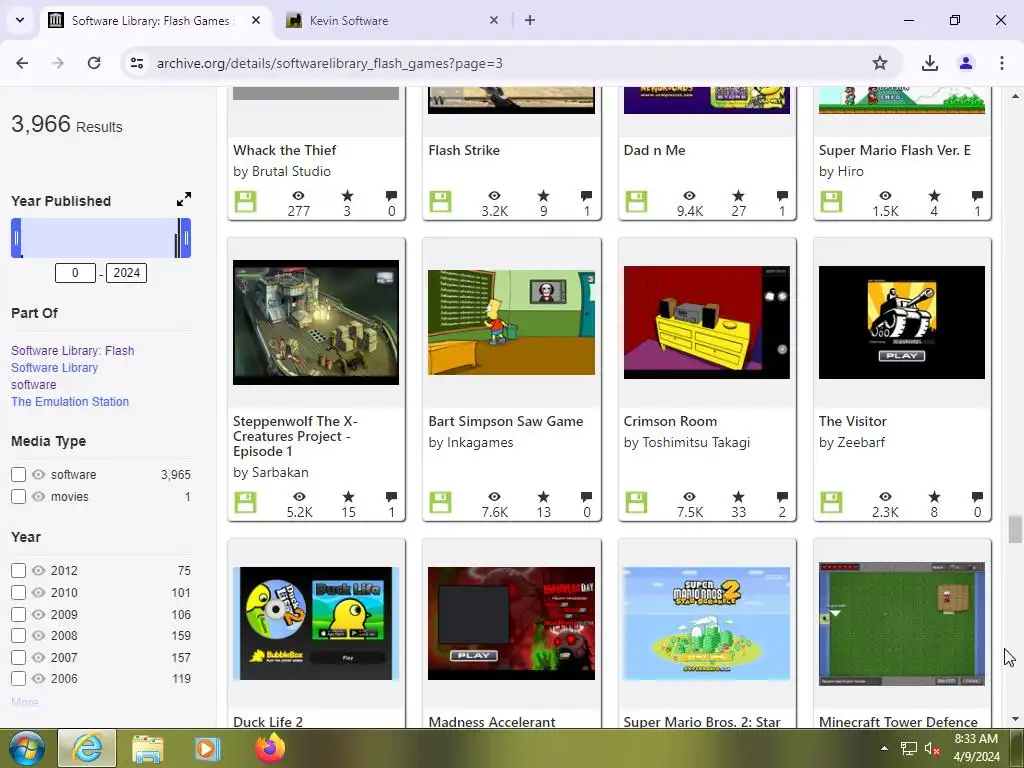
Task: Expand the Year Published histogram
Action: (x=184, y=199)
